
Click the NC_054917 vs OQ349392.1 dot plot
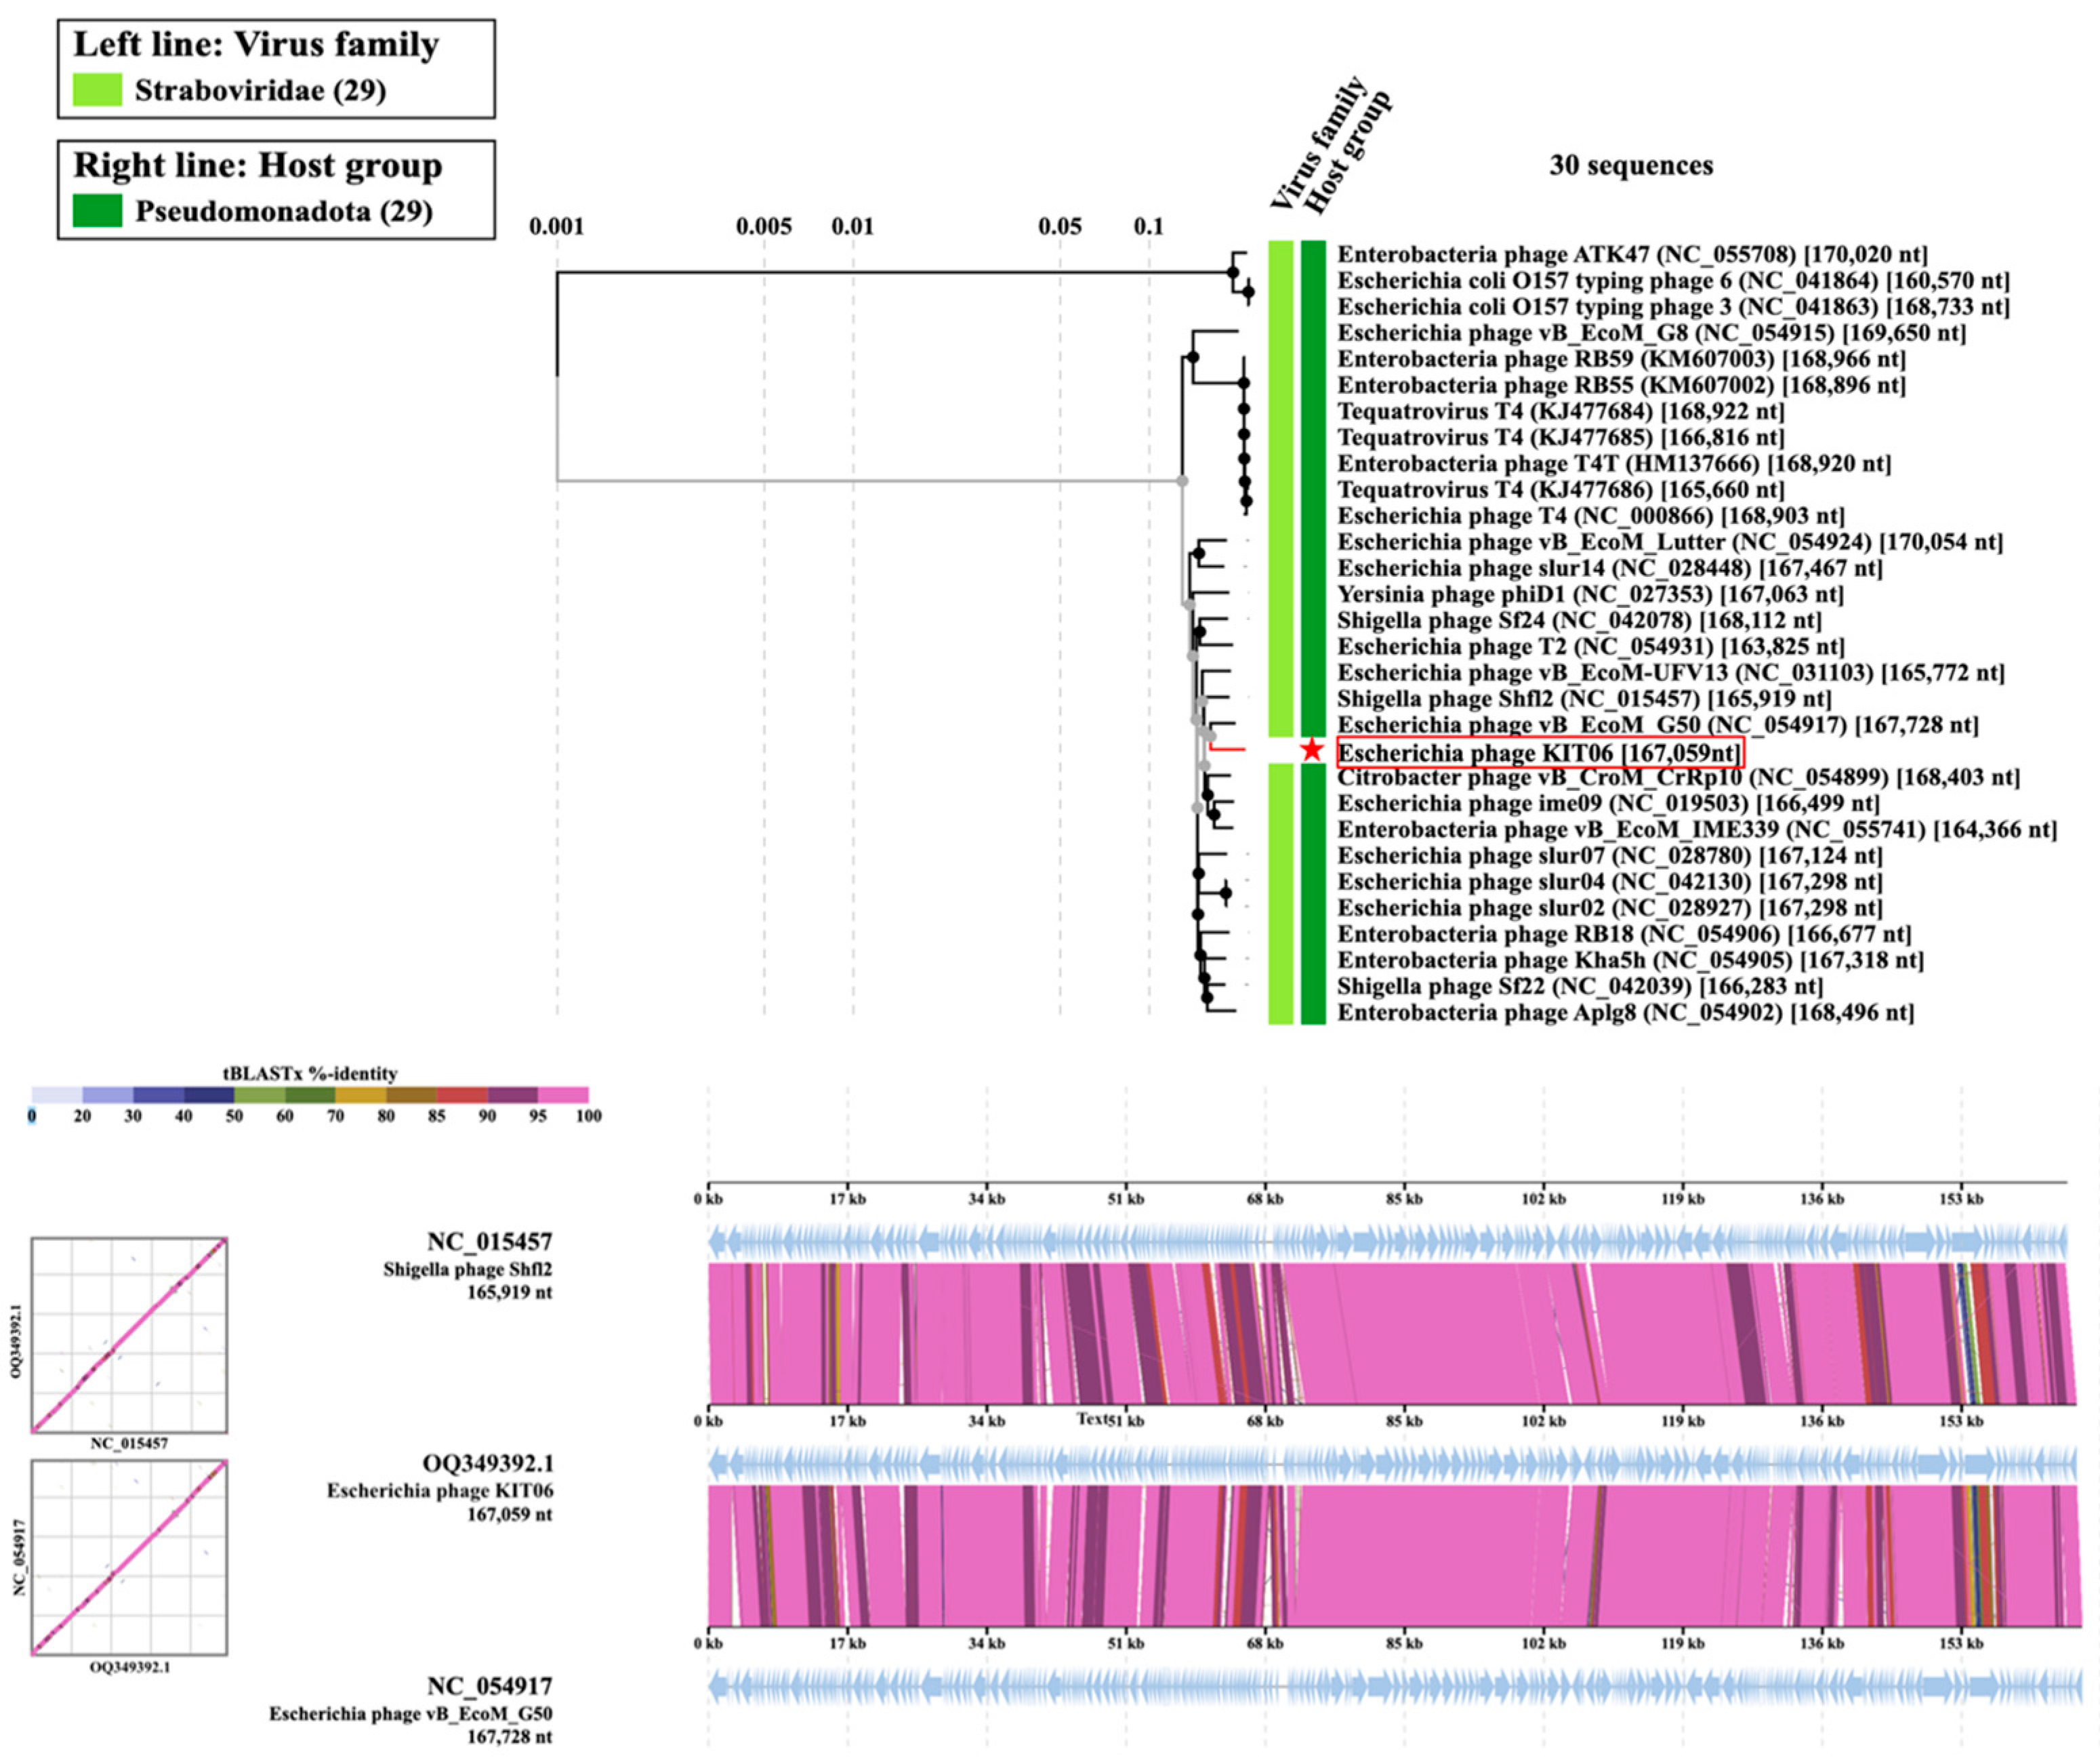(x=129, y=1557)
